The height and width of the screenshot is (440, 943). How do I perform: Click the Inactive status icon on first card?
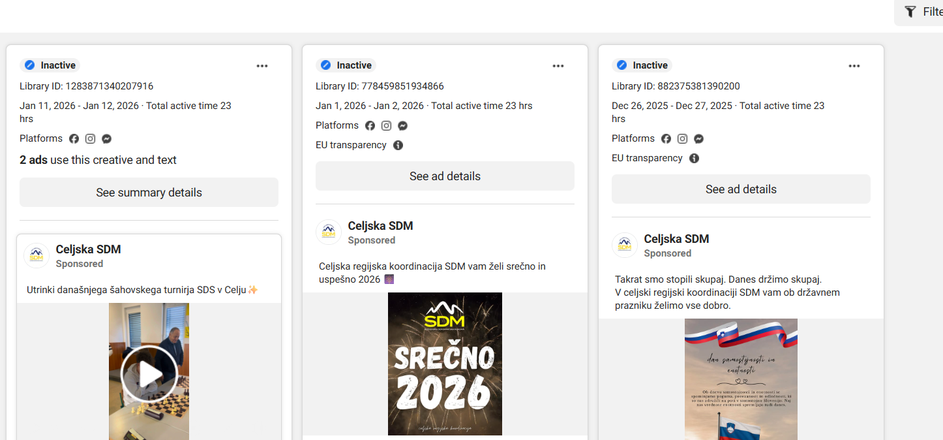30,66
